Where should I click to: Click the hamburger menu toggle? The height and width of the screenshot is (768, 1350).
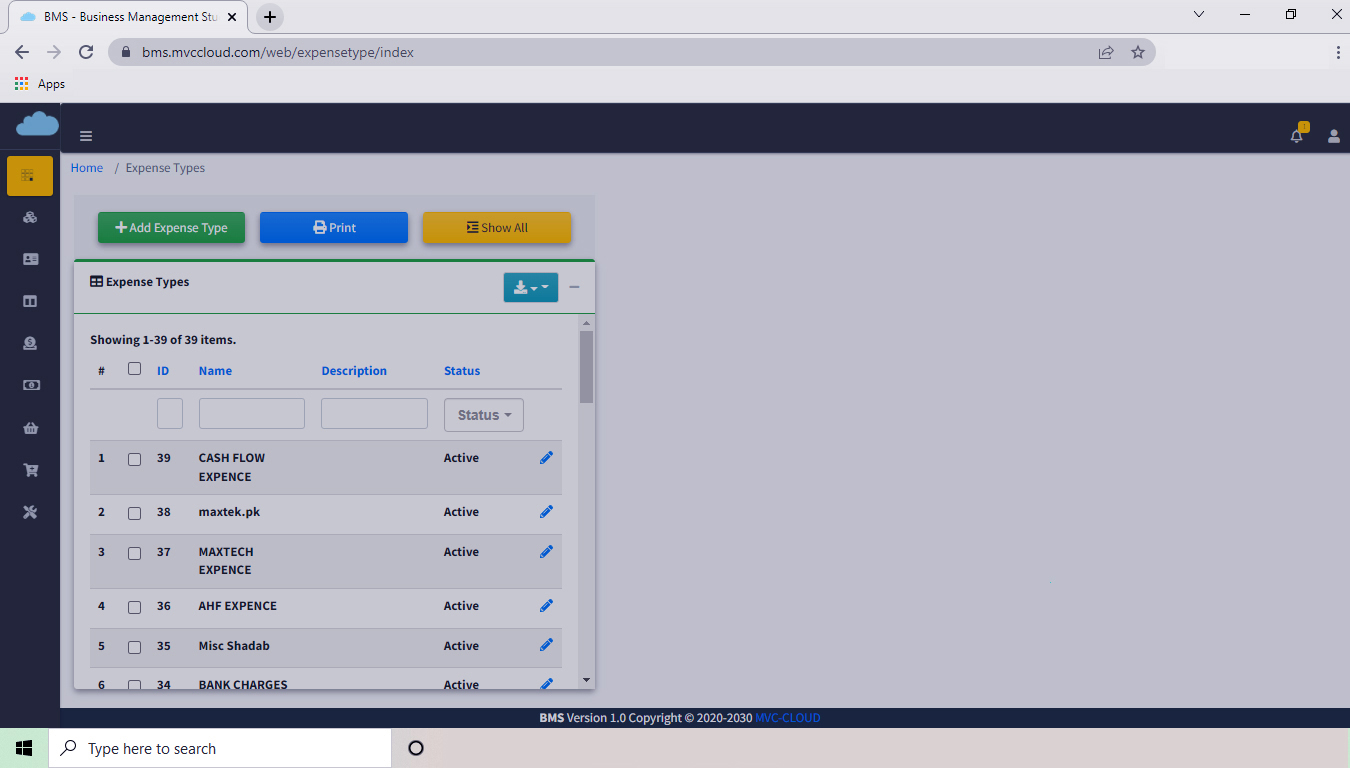coord(86,136)
